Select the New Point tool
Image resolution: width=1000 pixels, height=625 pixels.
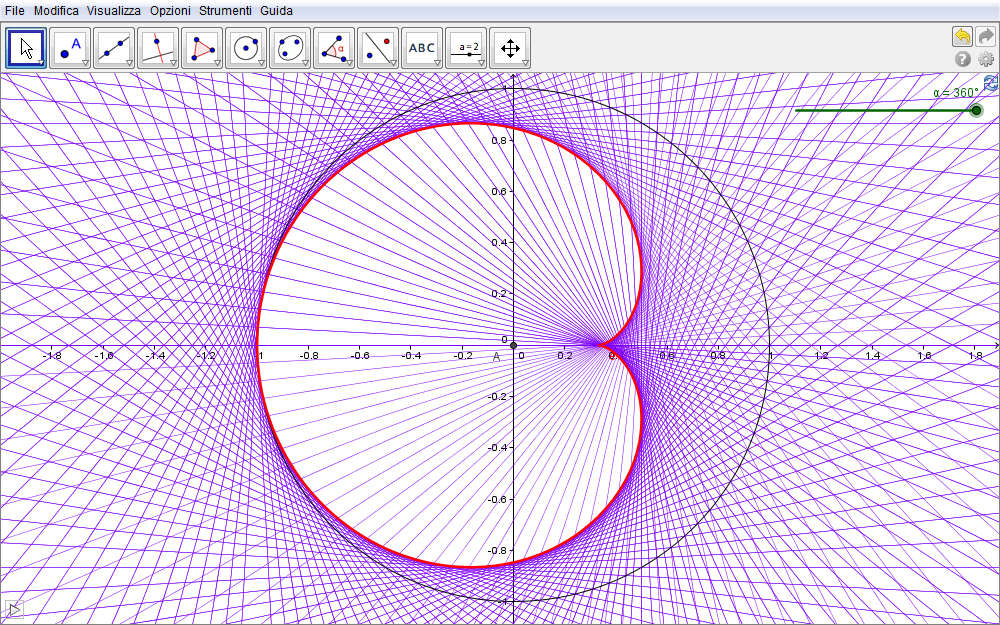pos(70,48)
